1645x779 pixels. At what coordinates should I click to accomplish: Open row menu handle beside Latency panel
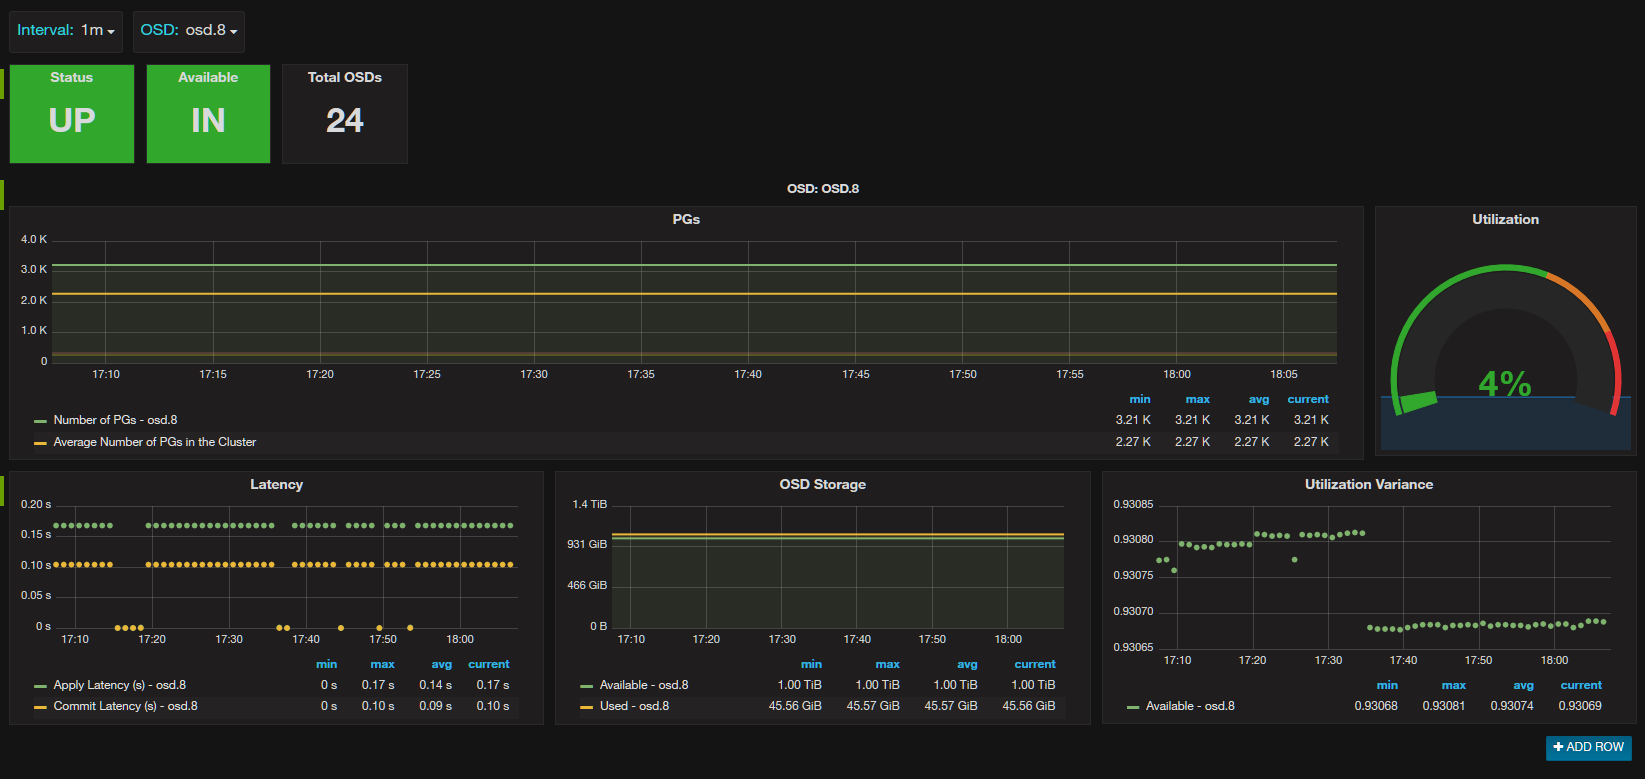[3, 490]
